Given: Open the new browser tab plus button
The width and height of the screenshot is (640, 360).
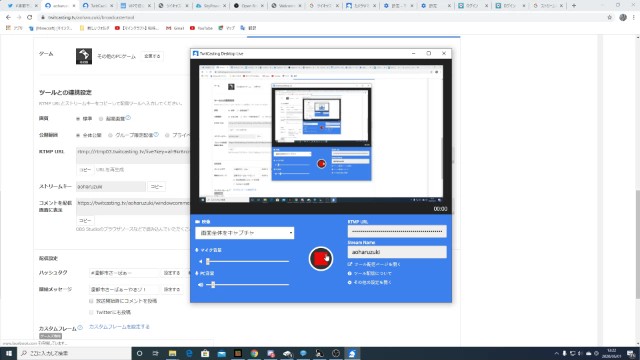Looking at the screenshot, I should pyautogui.click(x=573, y=6).
